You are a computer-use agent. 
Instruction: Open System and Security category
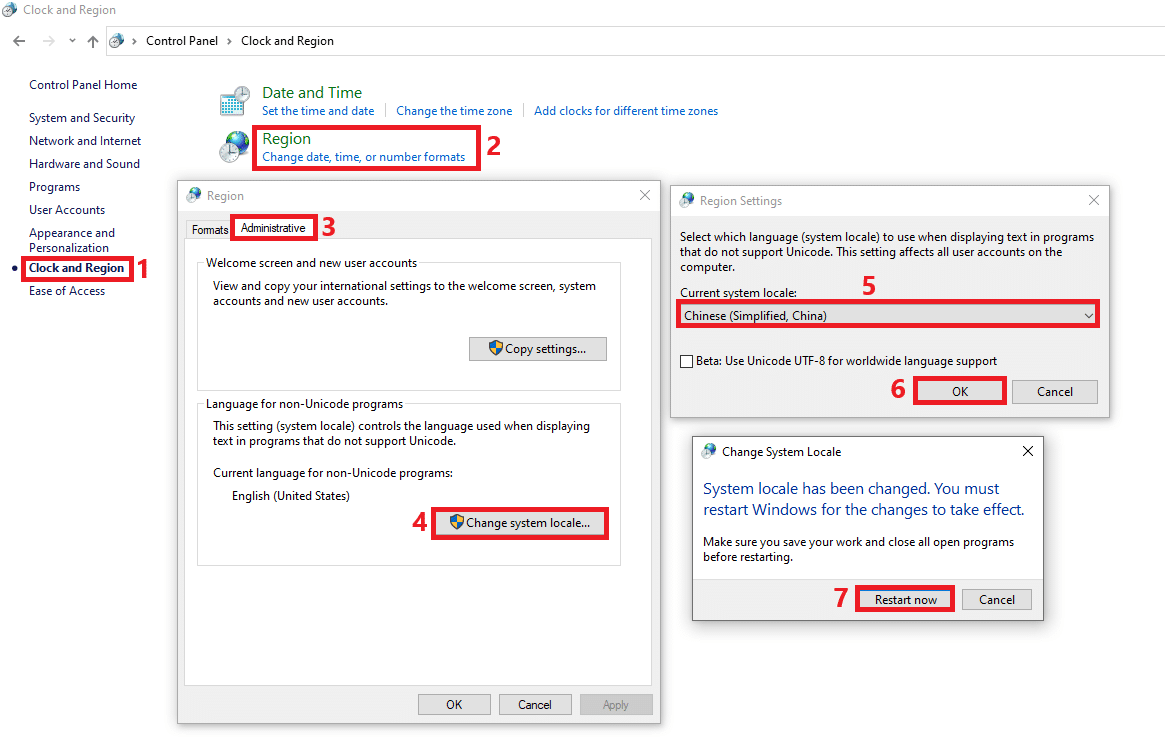pos(82,117)
